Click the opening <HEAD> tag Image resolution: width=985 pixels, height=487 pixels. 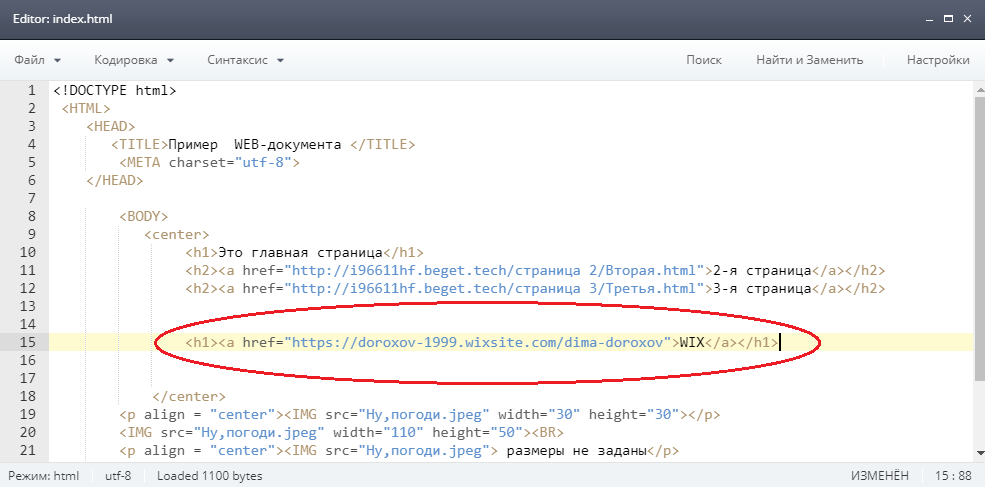(x=111, y=126)
